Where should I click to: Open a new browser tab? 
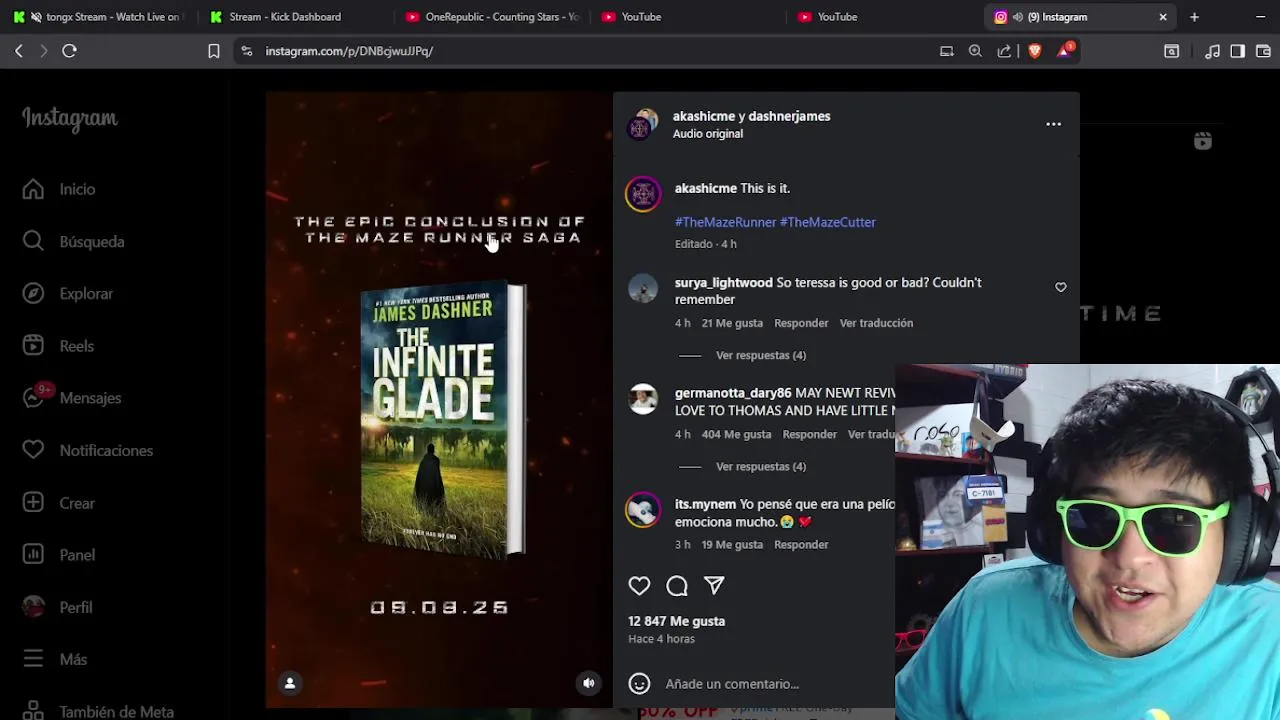point(1194,17)
